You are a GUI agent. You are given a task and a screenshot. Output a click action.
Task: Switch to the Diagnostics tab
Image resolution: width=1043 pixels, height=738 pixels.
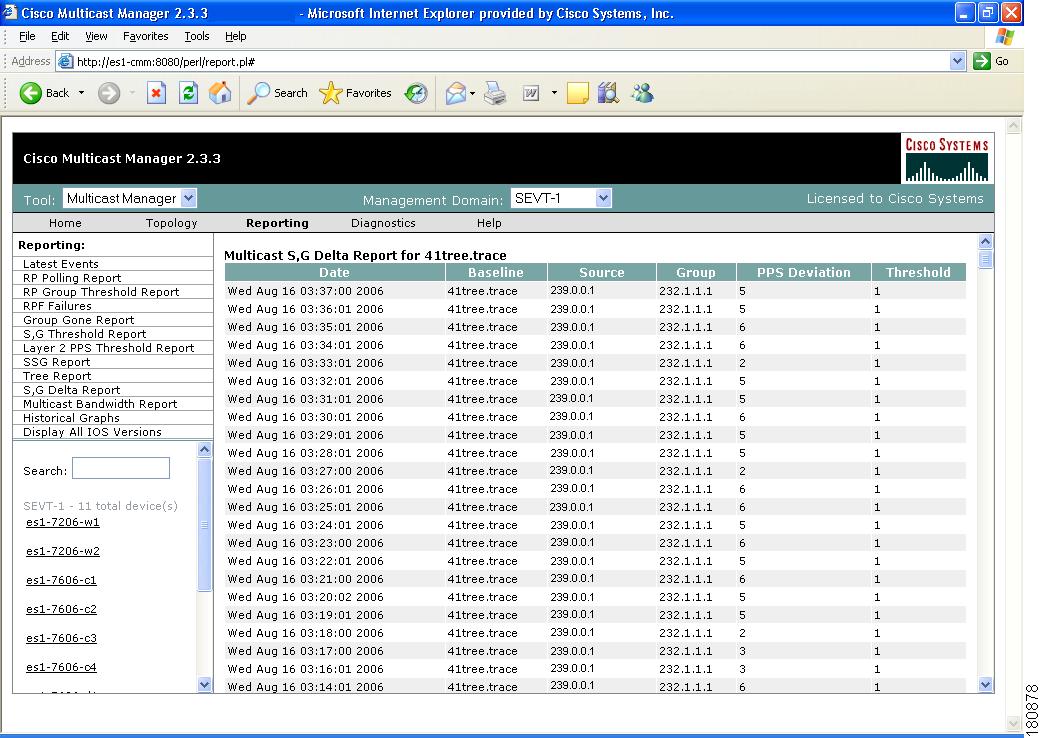(383, 223)
